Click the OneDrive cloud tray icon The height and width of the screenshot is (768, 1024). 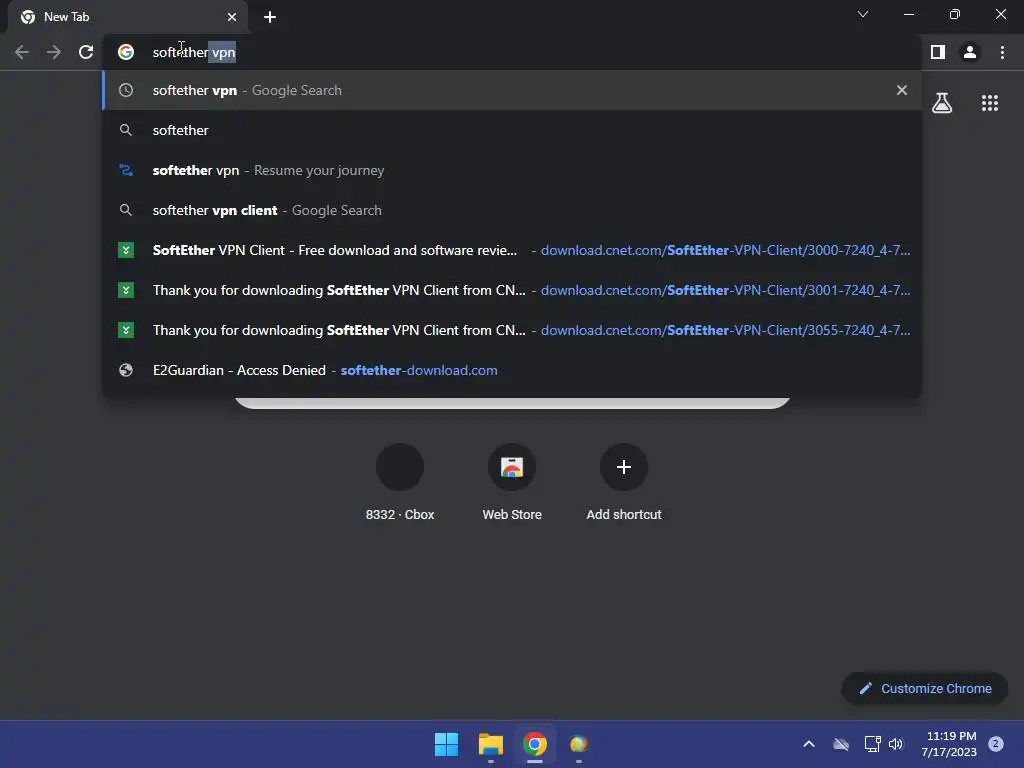click(x=841, y=744)
